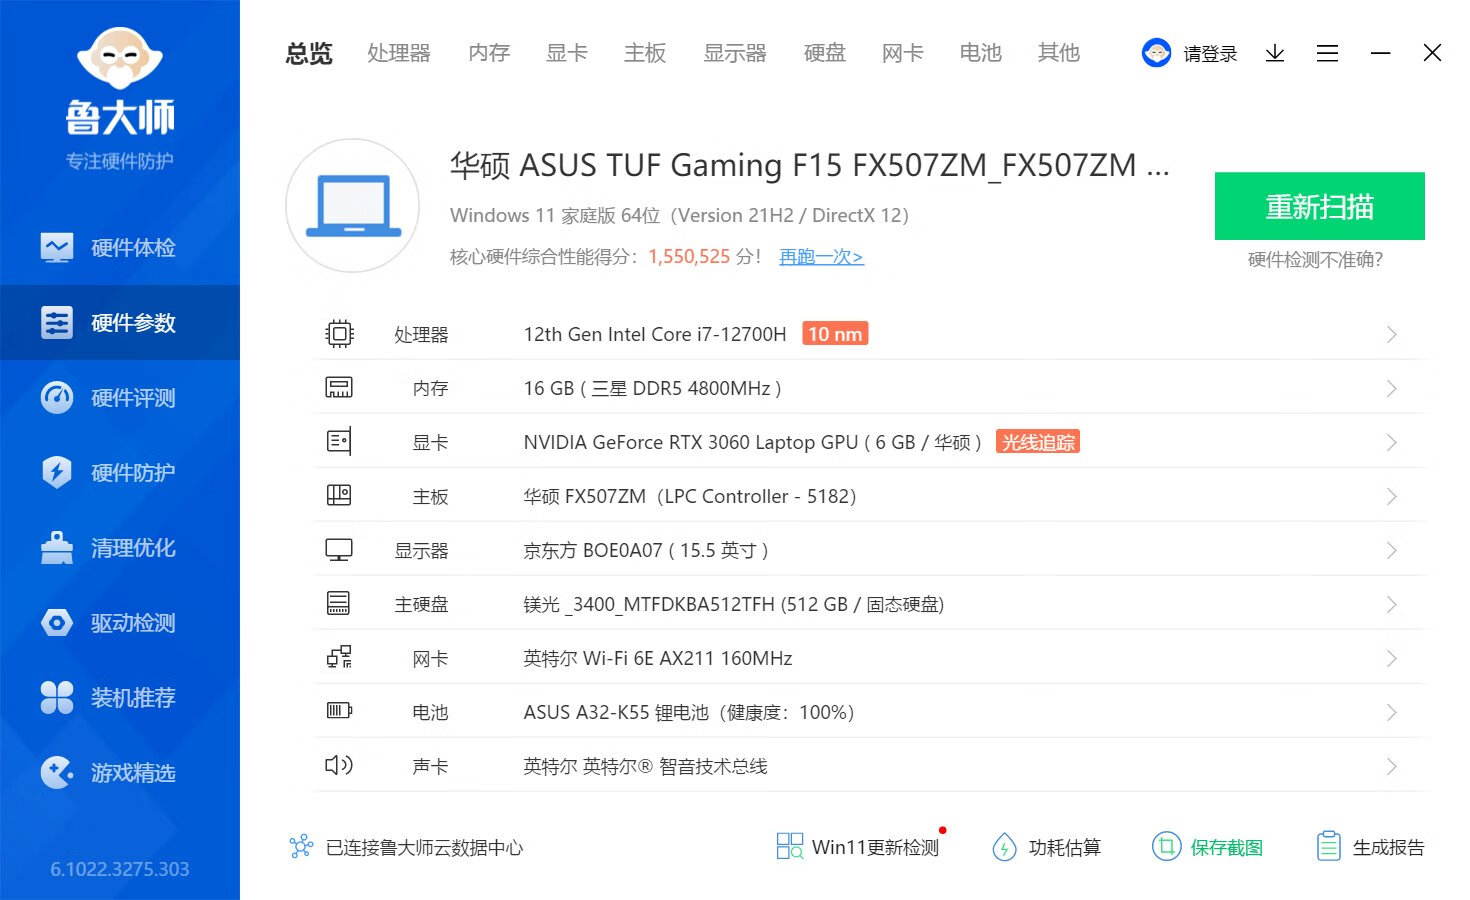Click the Win11更新检测 icon
1470x900 pixels.
790,846
